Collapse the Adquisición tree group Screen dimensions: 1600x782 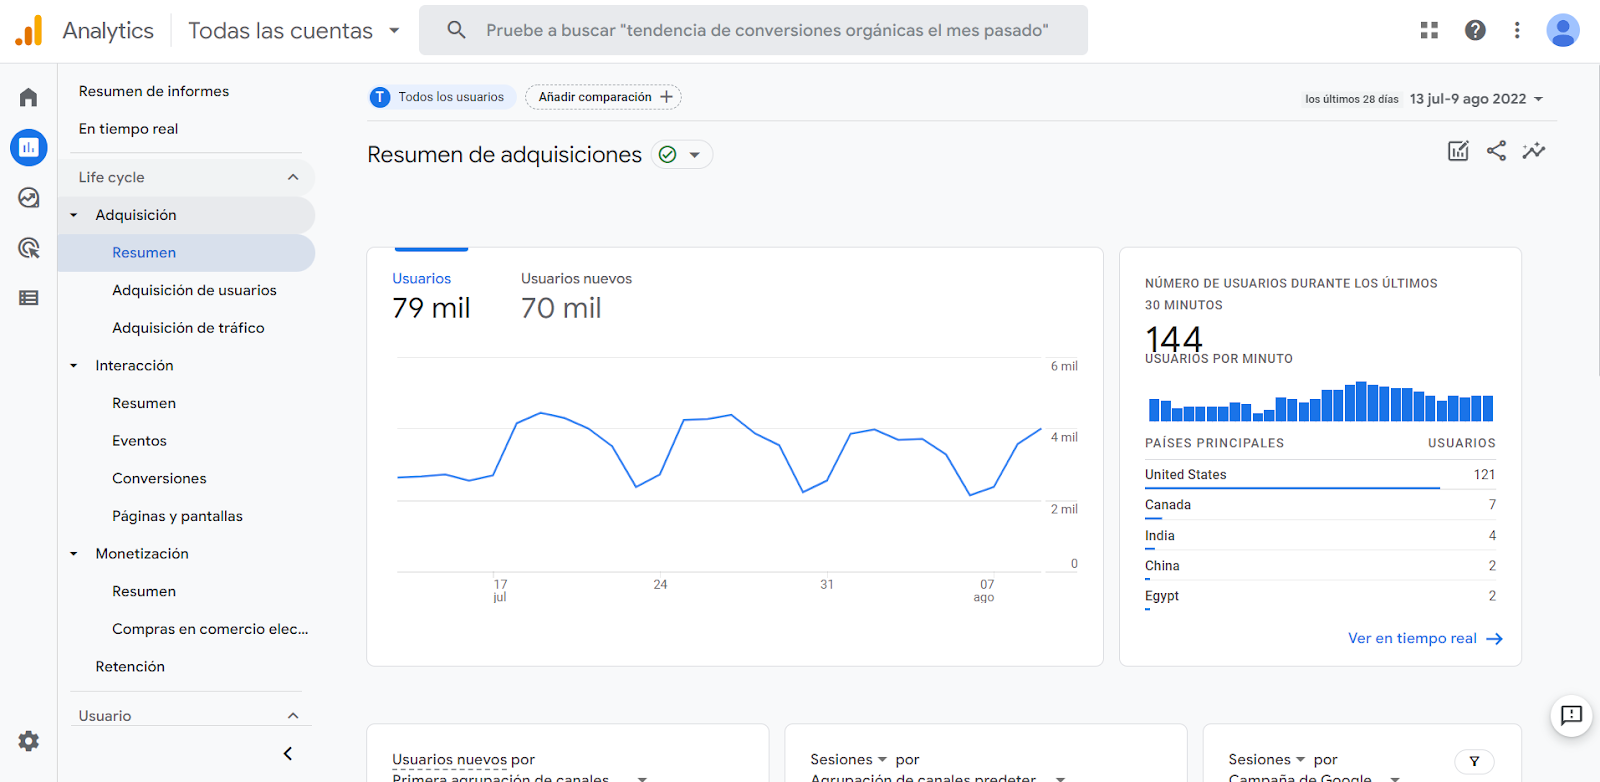coord(74,215)
